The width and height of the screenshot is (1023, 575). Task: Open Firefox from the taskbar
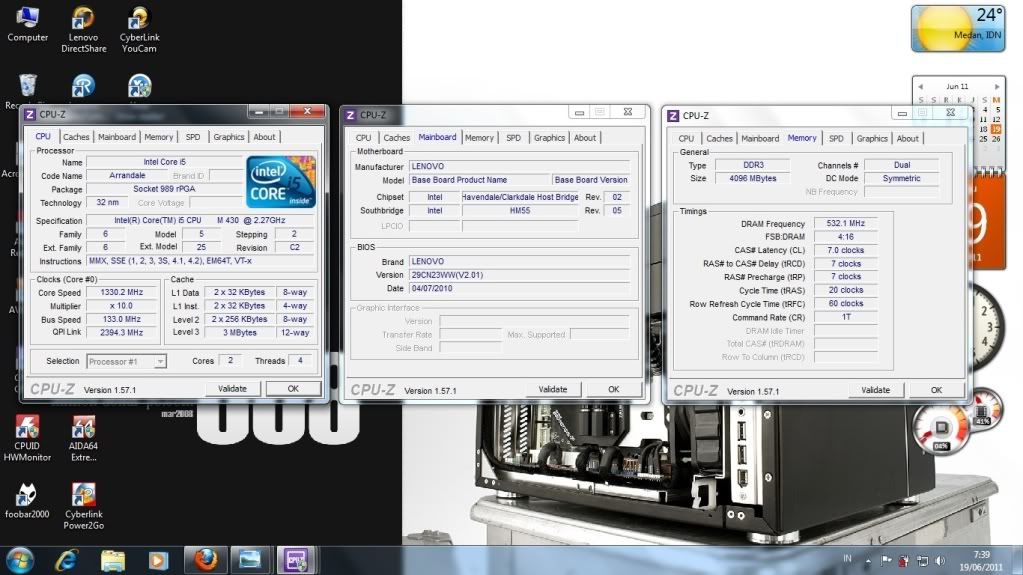(x=205, y=560)
